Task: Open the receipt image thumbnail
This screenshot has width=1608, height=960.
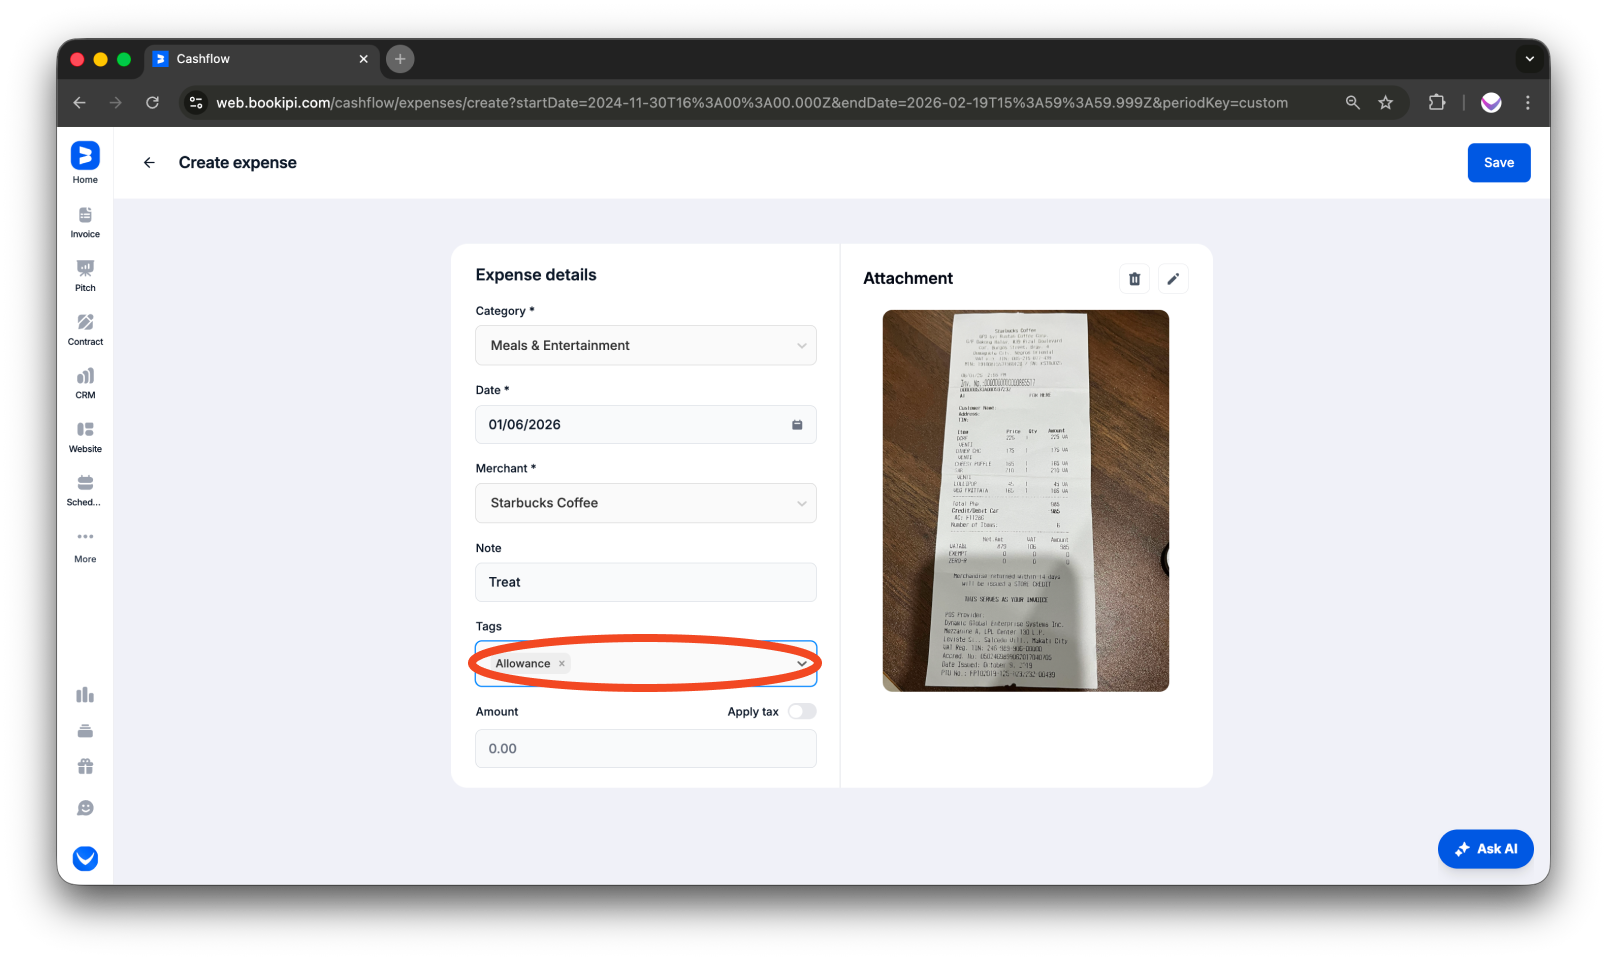Action: click(1025, 501)
